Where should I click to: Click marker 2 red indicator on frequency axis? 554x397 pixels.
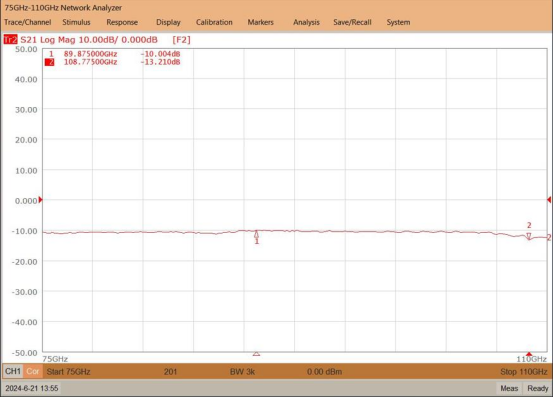pos(529,354)
